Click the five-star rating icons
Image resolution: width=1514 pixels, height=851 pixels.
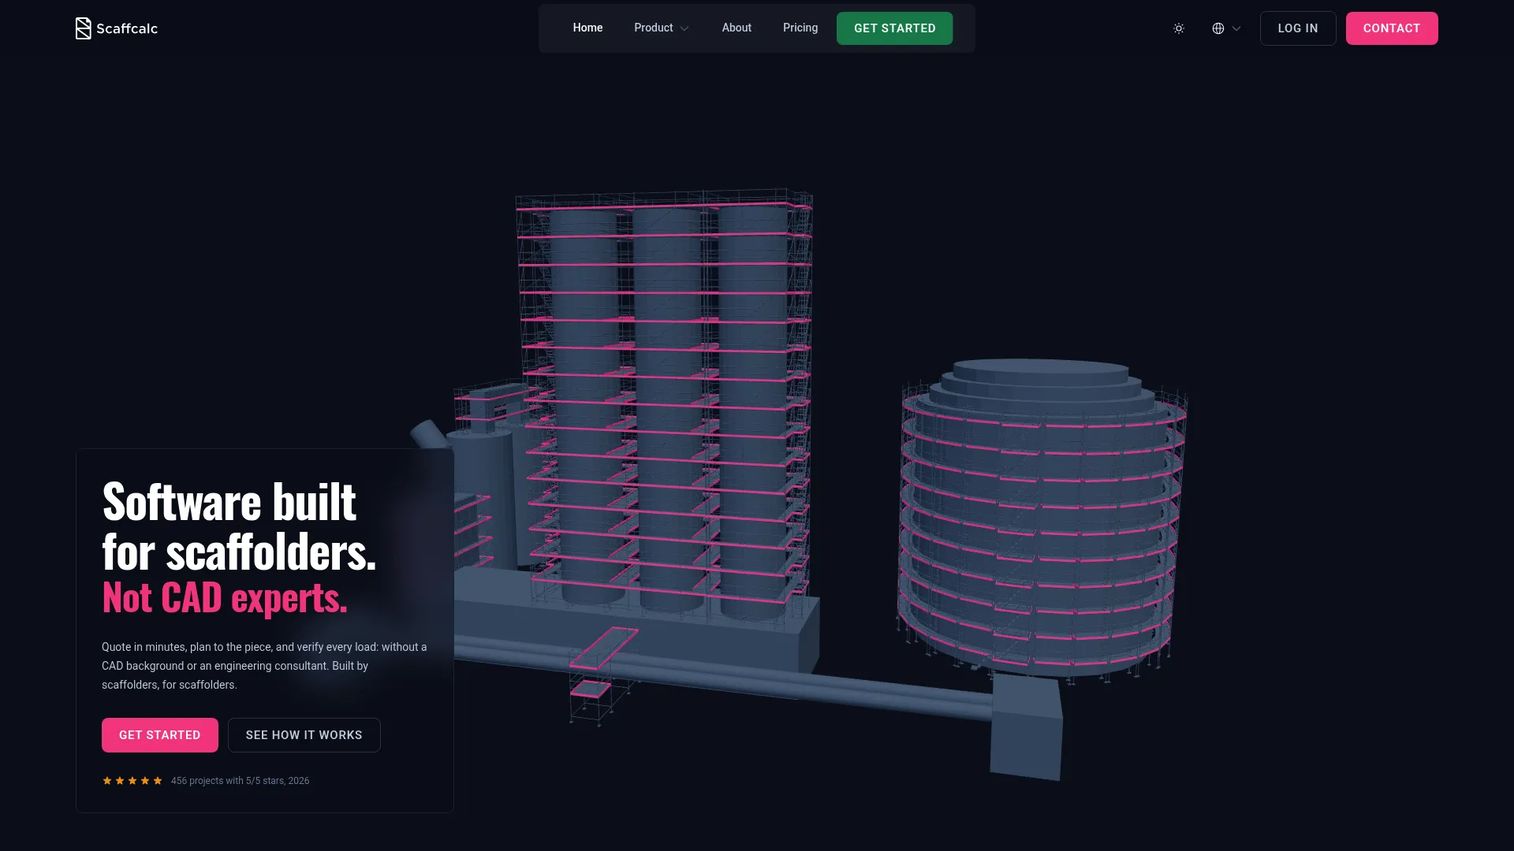coord(132,781)
